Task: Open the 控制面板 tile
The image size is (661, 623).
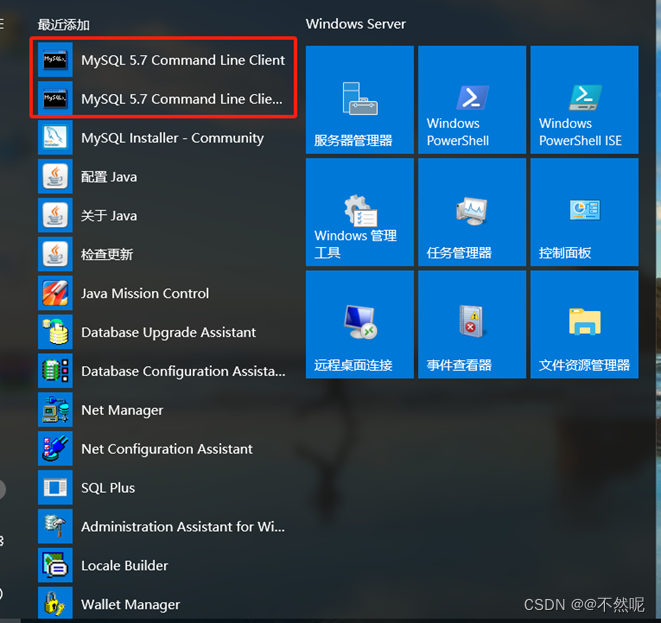Action: (584, 212)
